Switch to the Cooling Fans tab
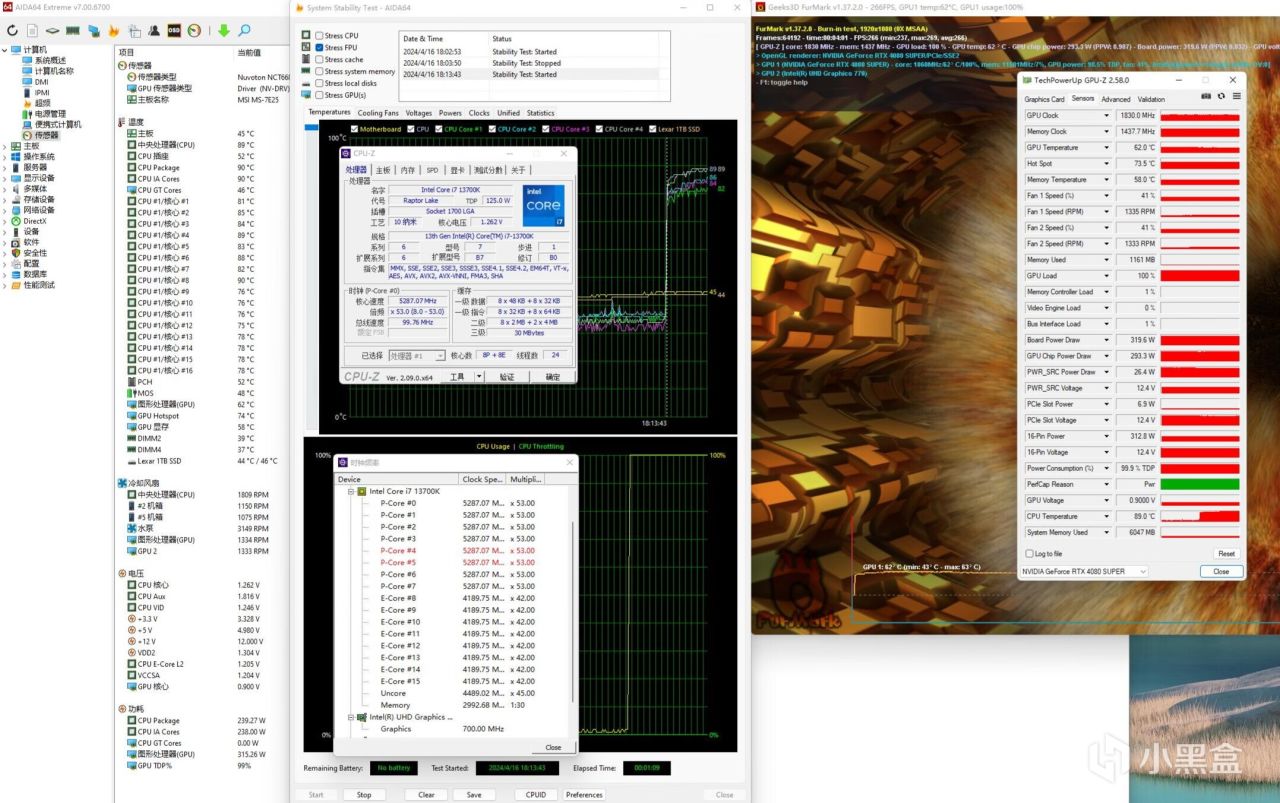1280x803 pixels. click(x=378, y=113)
